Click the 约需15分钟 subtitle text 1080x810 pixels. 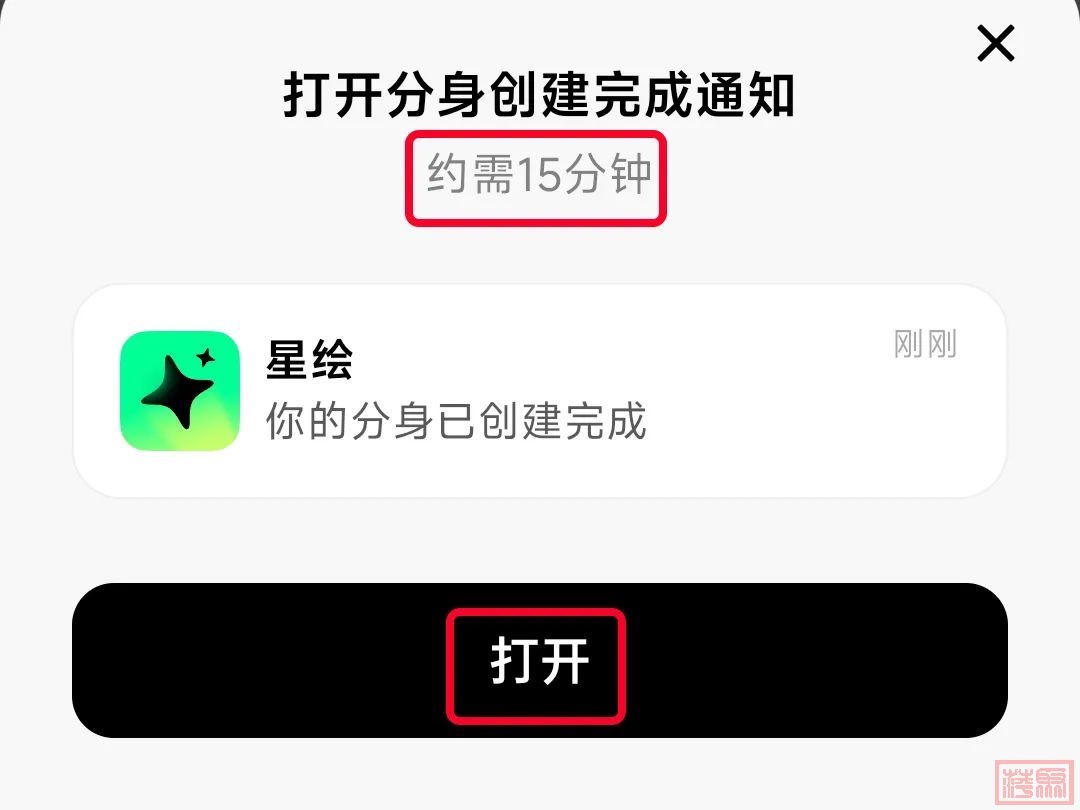pos(539,174)
